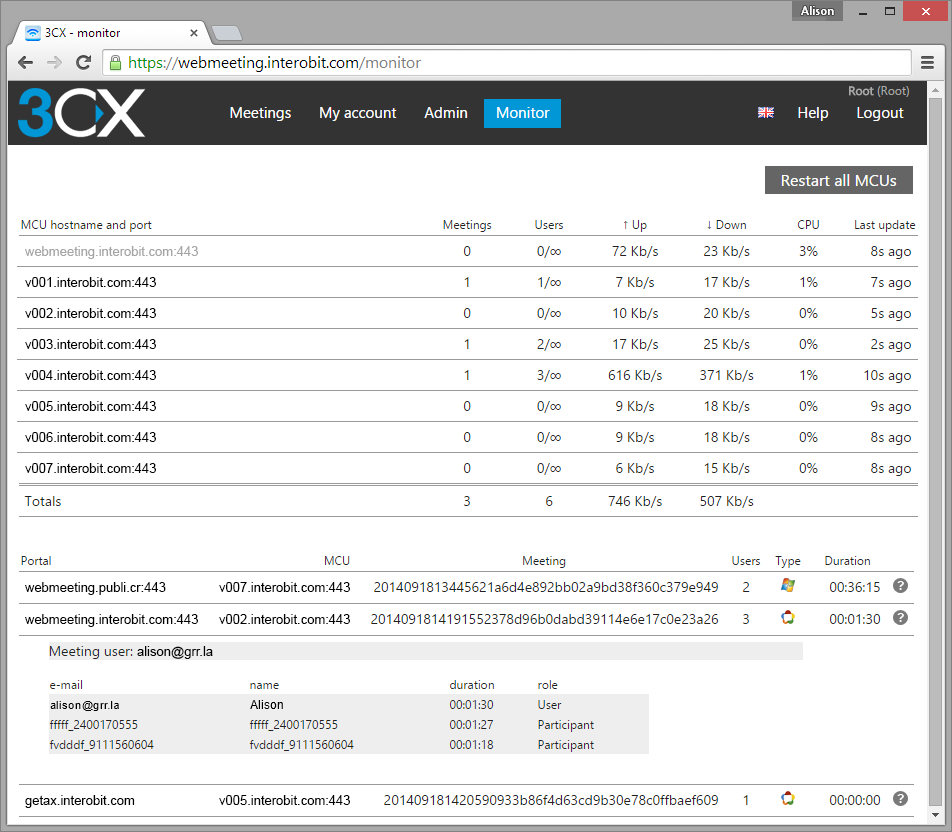Click the getax.interobit.com portal entry
The image size is (952, 832).
coord(80,800)
